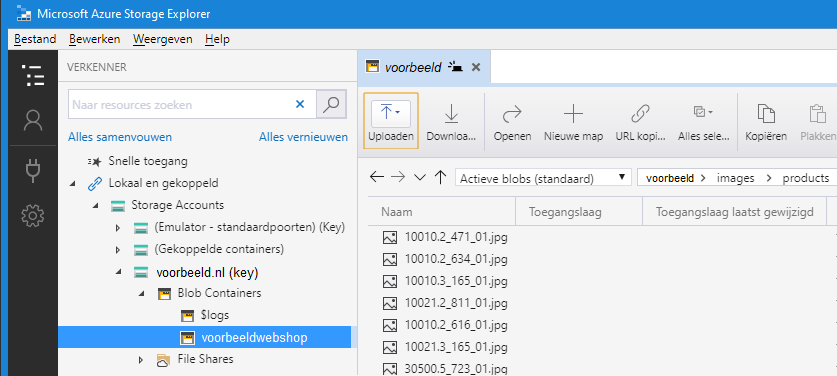The image size is (837, 376).
Task: Go up one folder with up arrow
Action: tap(440, 177)
